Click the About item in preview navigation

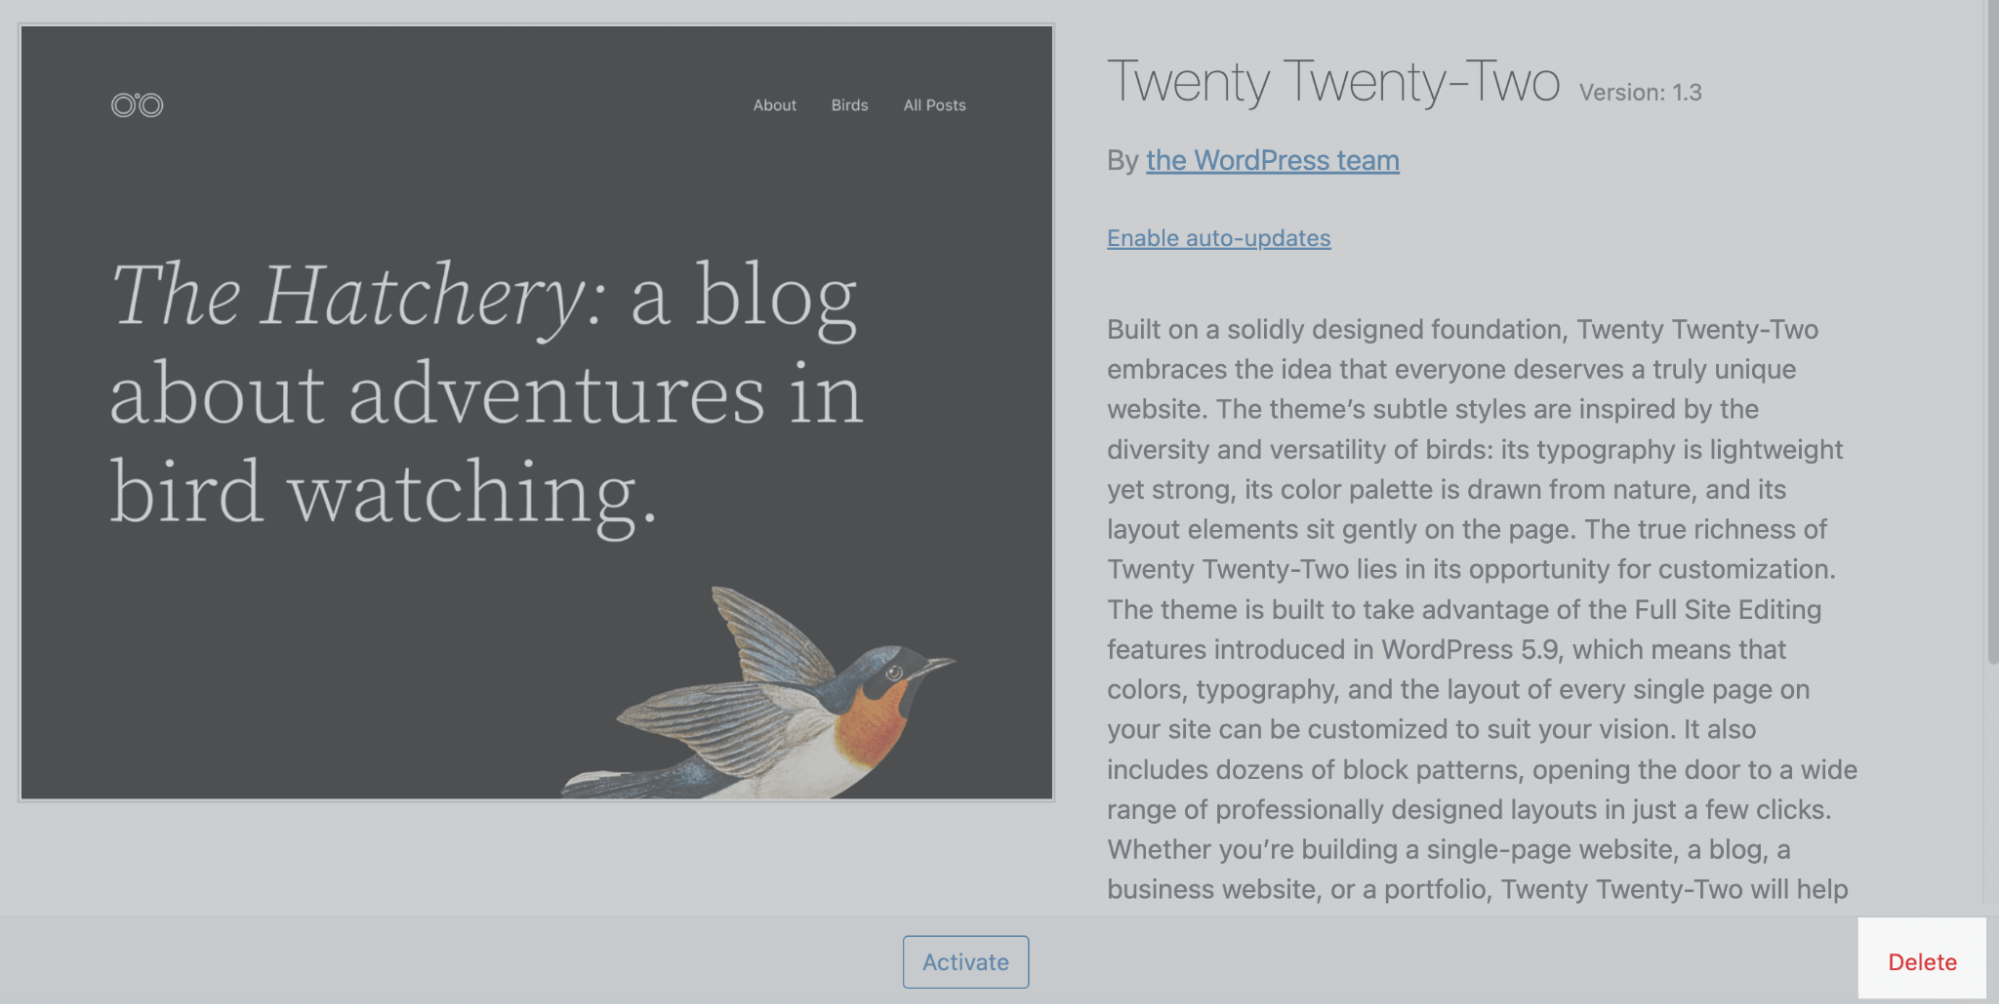[774, 105]
